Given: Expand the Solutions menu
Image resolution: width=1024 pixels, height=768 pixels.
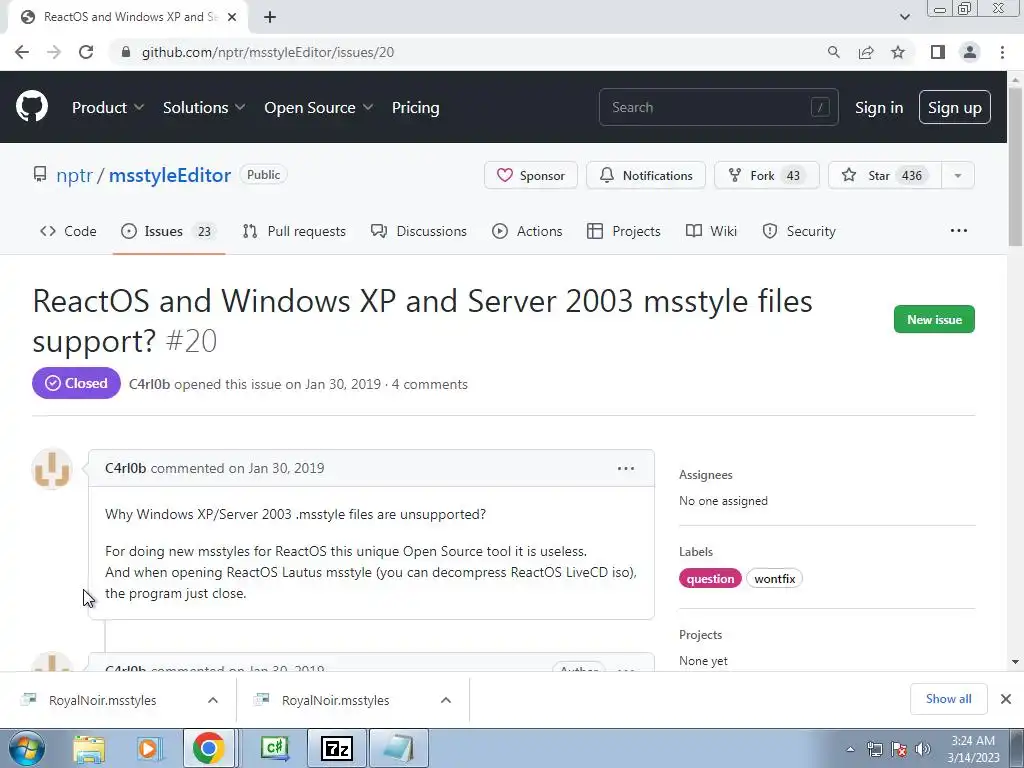Looking at the screenshot, I should (x=204, y=107).
